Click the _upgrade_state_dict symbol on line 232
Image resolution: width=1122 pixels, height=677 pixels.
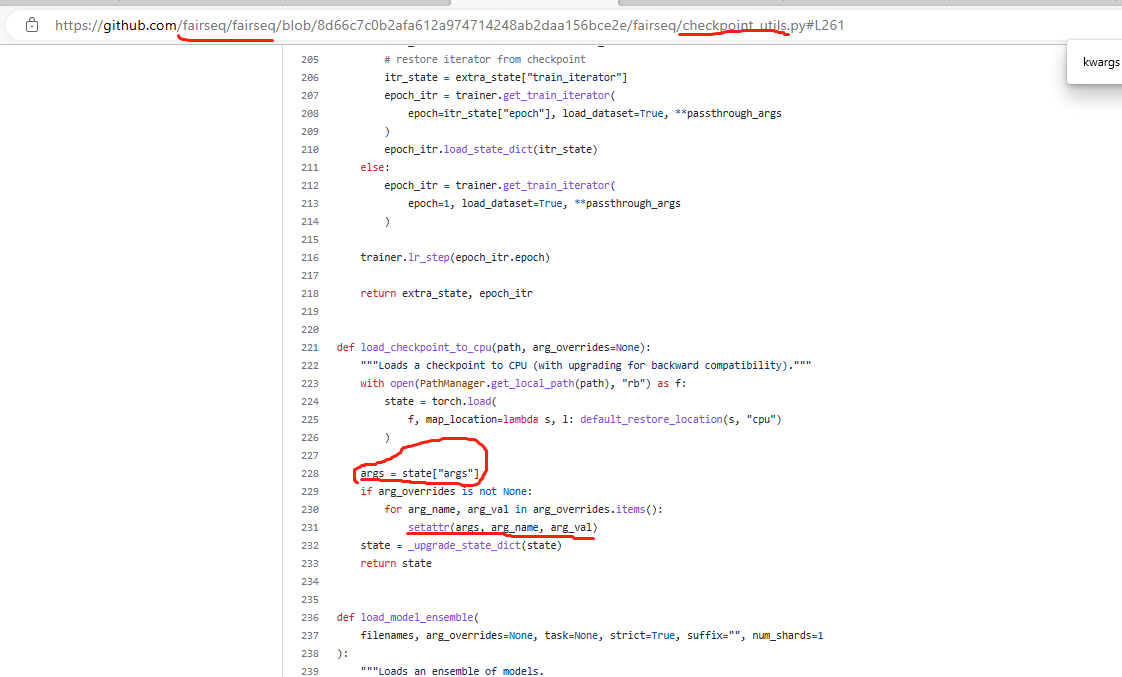coord(463,545)
